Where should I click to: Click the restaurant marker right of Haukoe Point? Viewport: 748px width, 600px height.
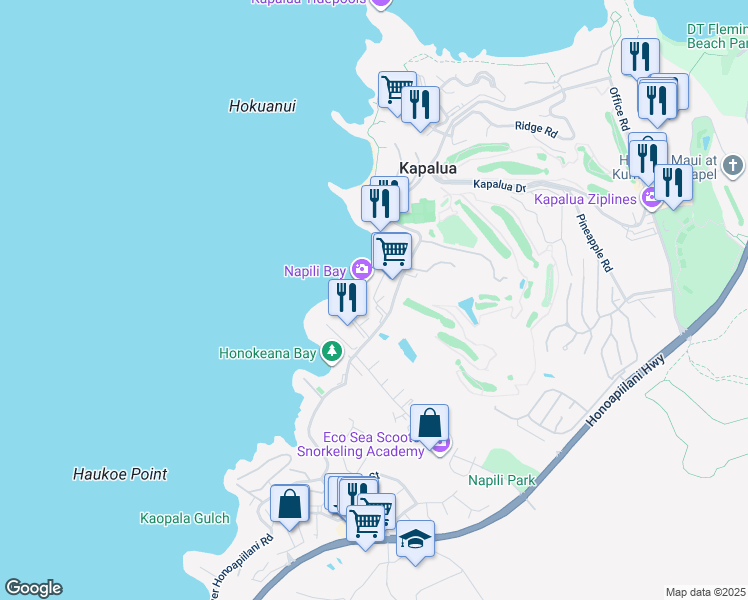[x=358, y=494]
